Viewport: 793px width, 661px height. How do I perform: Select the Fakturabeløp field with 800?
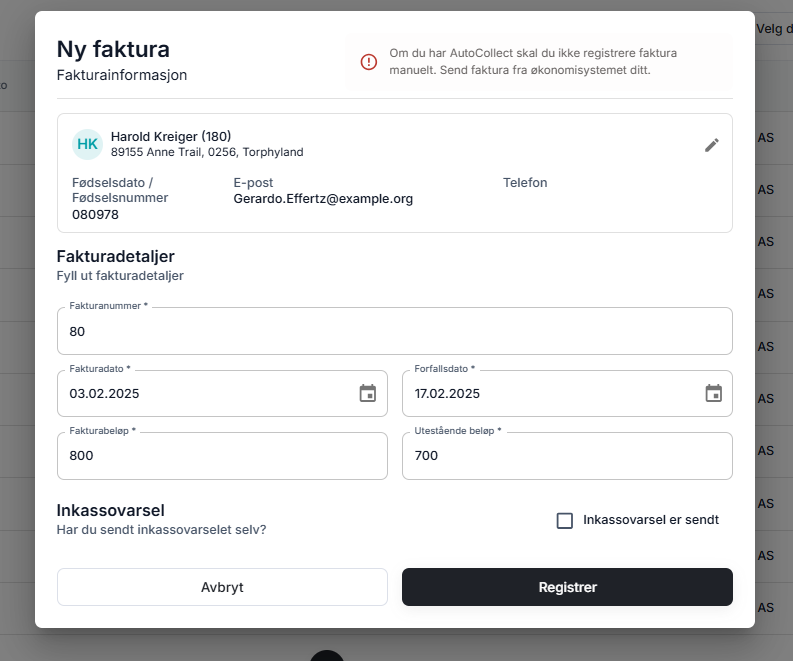click(x=222, y=456)
